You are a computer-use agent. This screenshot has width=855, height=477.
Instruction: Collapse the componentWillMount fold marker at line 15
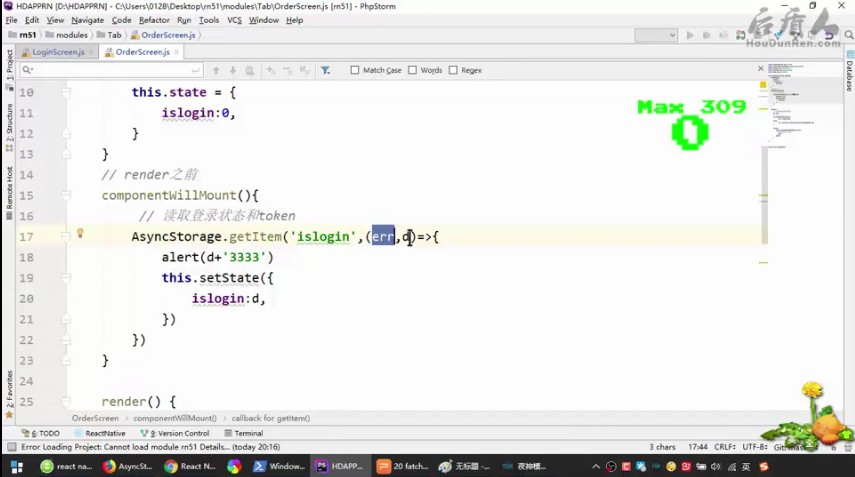pyautogui.click(x=67, y=195)
